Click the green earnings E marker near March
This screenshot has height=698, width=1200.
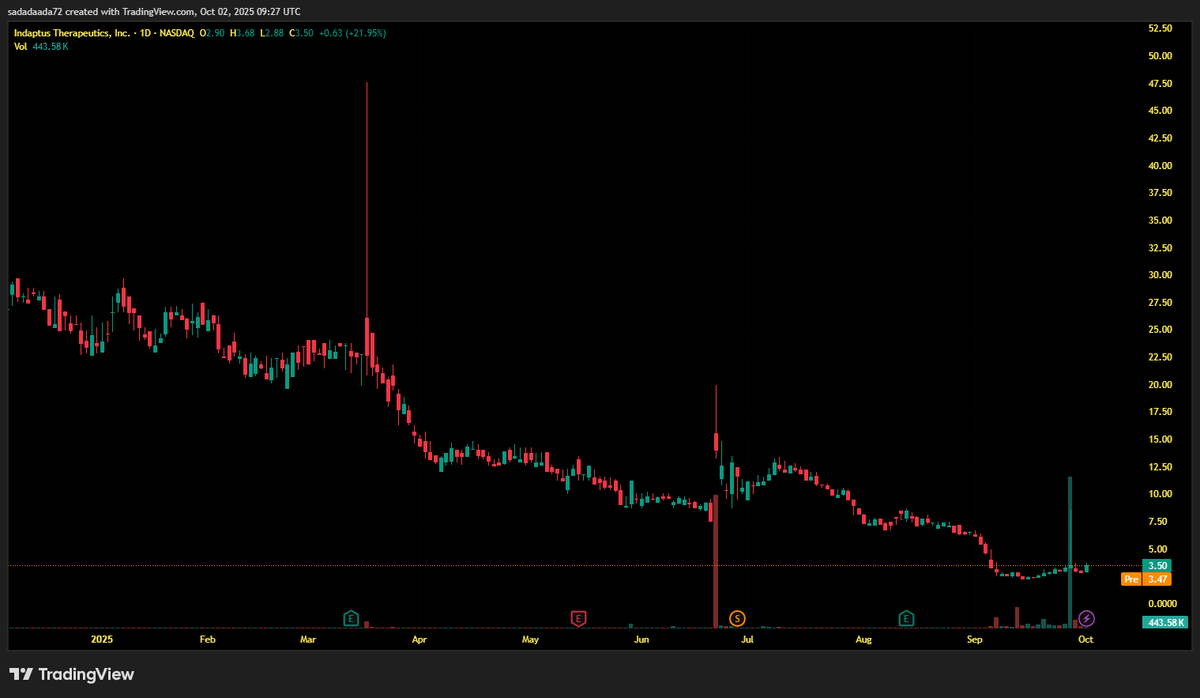point(351,618)
